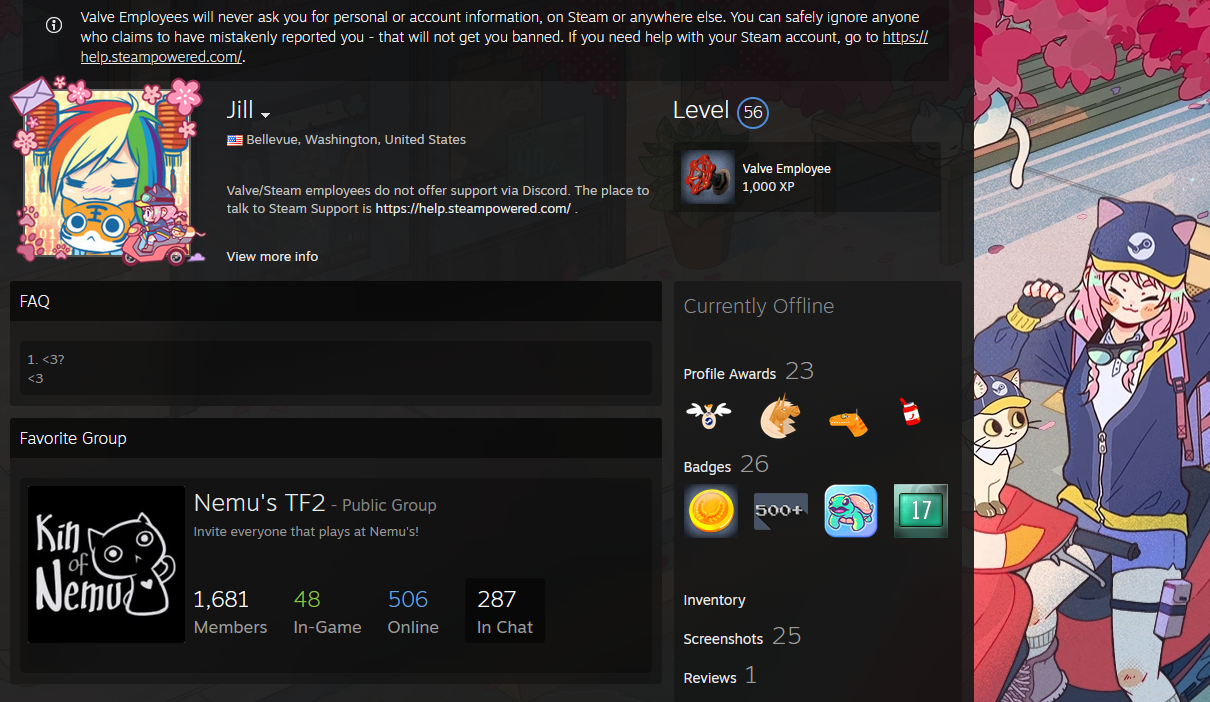1210x702 pixels.
Task: Click the winged medal profile award
Action: (709, 414)
